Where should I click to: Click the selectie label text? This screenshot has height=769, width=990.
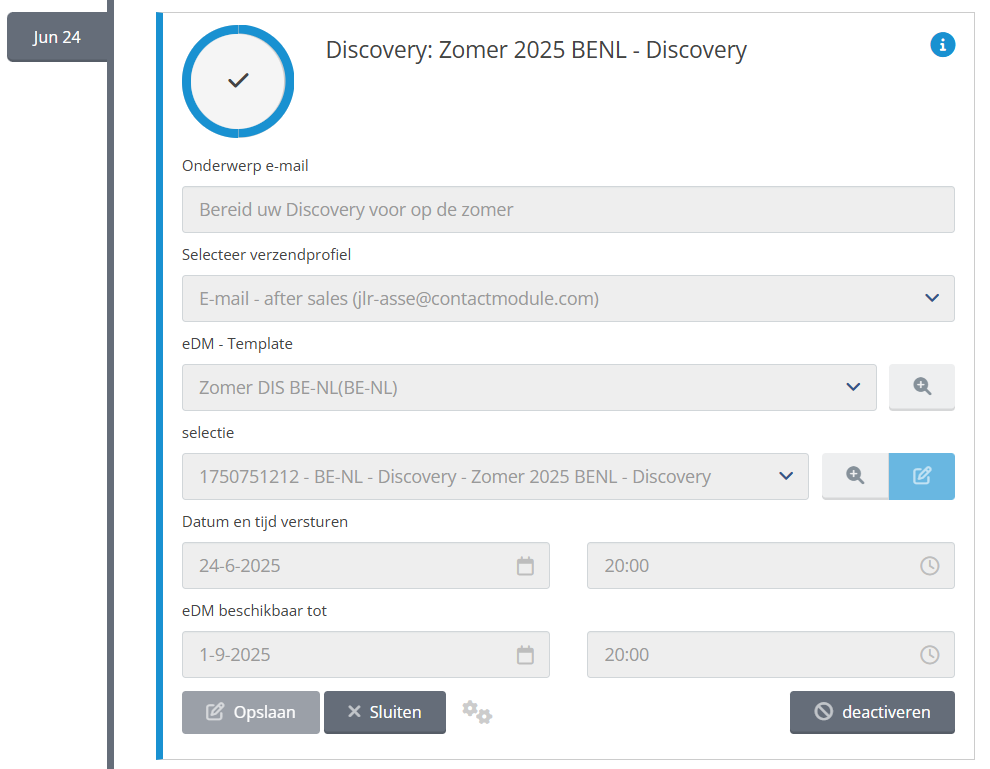pyautogui.click(x=208, y=432)
